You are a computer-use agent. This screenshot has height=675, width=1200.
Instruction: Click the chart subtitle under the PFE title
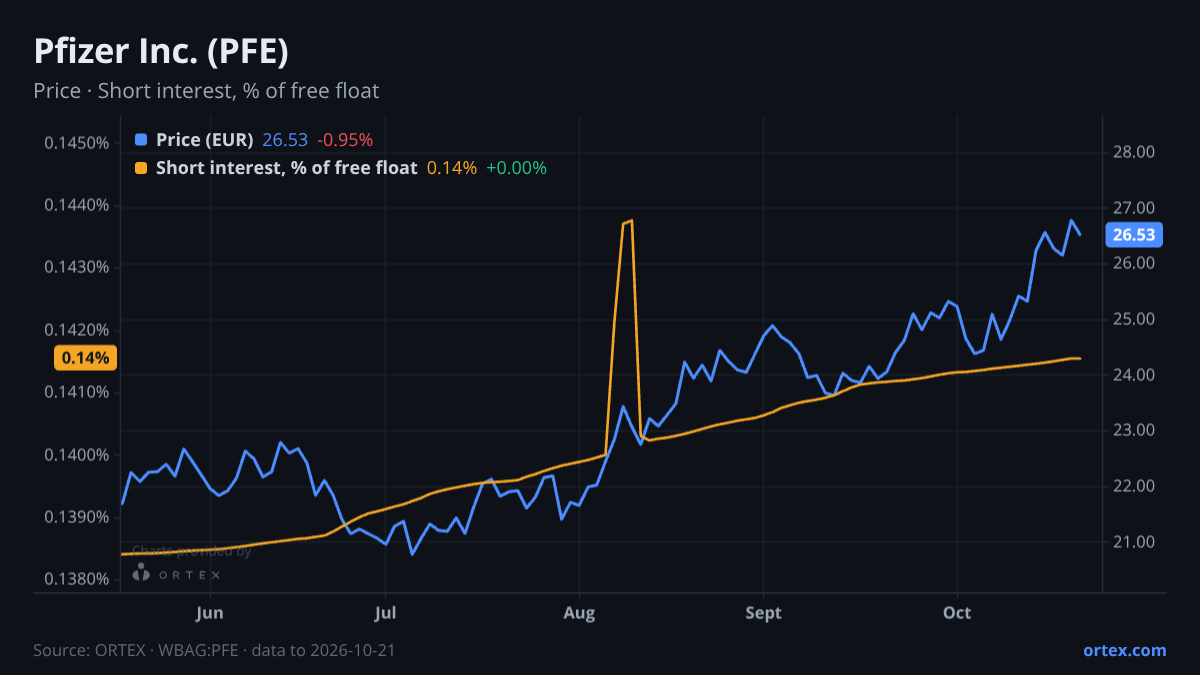pyautogui.click(x=206, y=91)
